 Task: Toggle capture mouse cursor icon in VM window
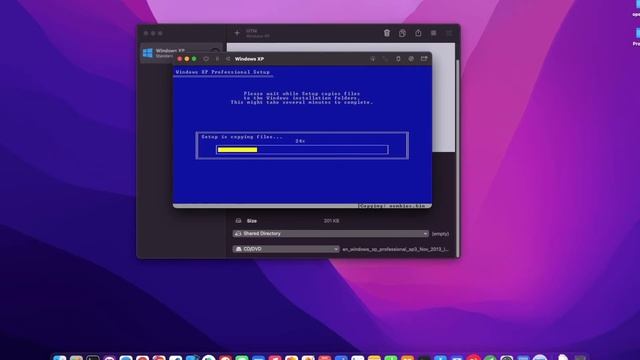[x=373, y=59]
